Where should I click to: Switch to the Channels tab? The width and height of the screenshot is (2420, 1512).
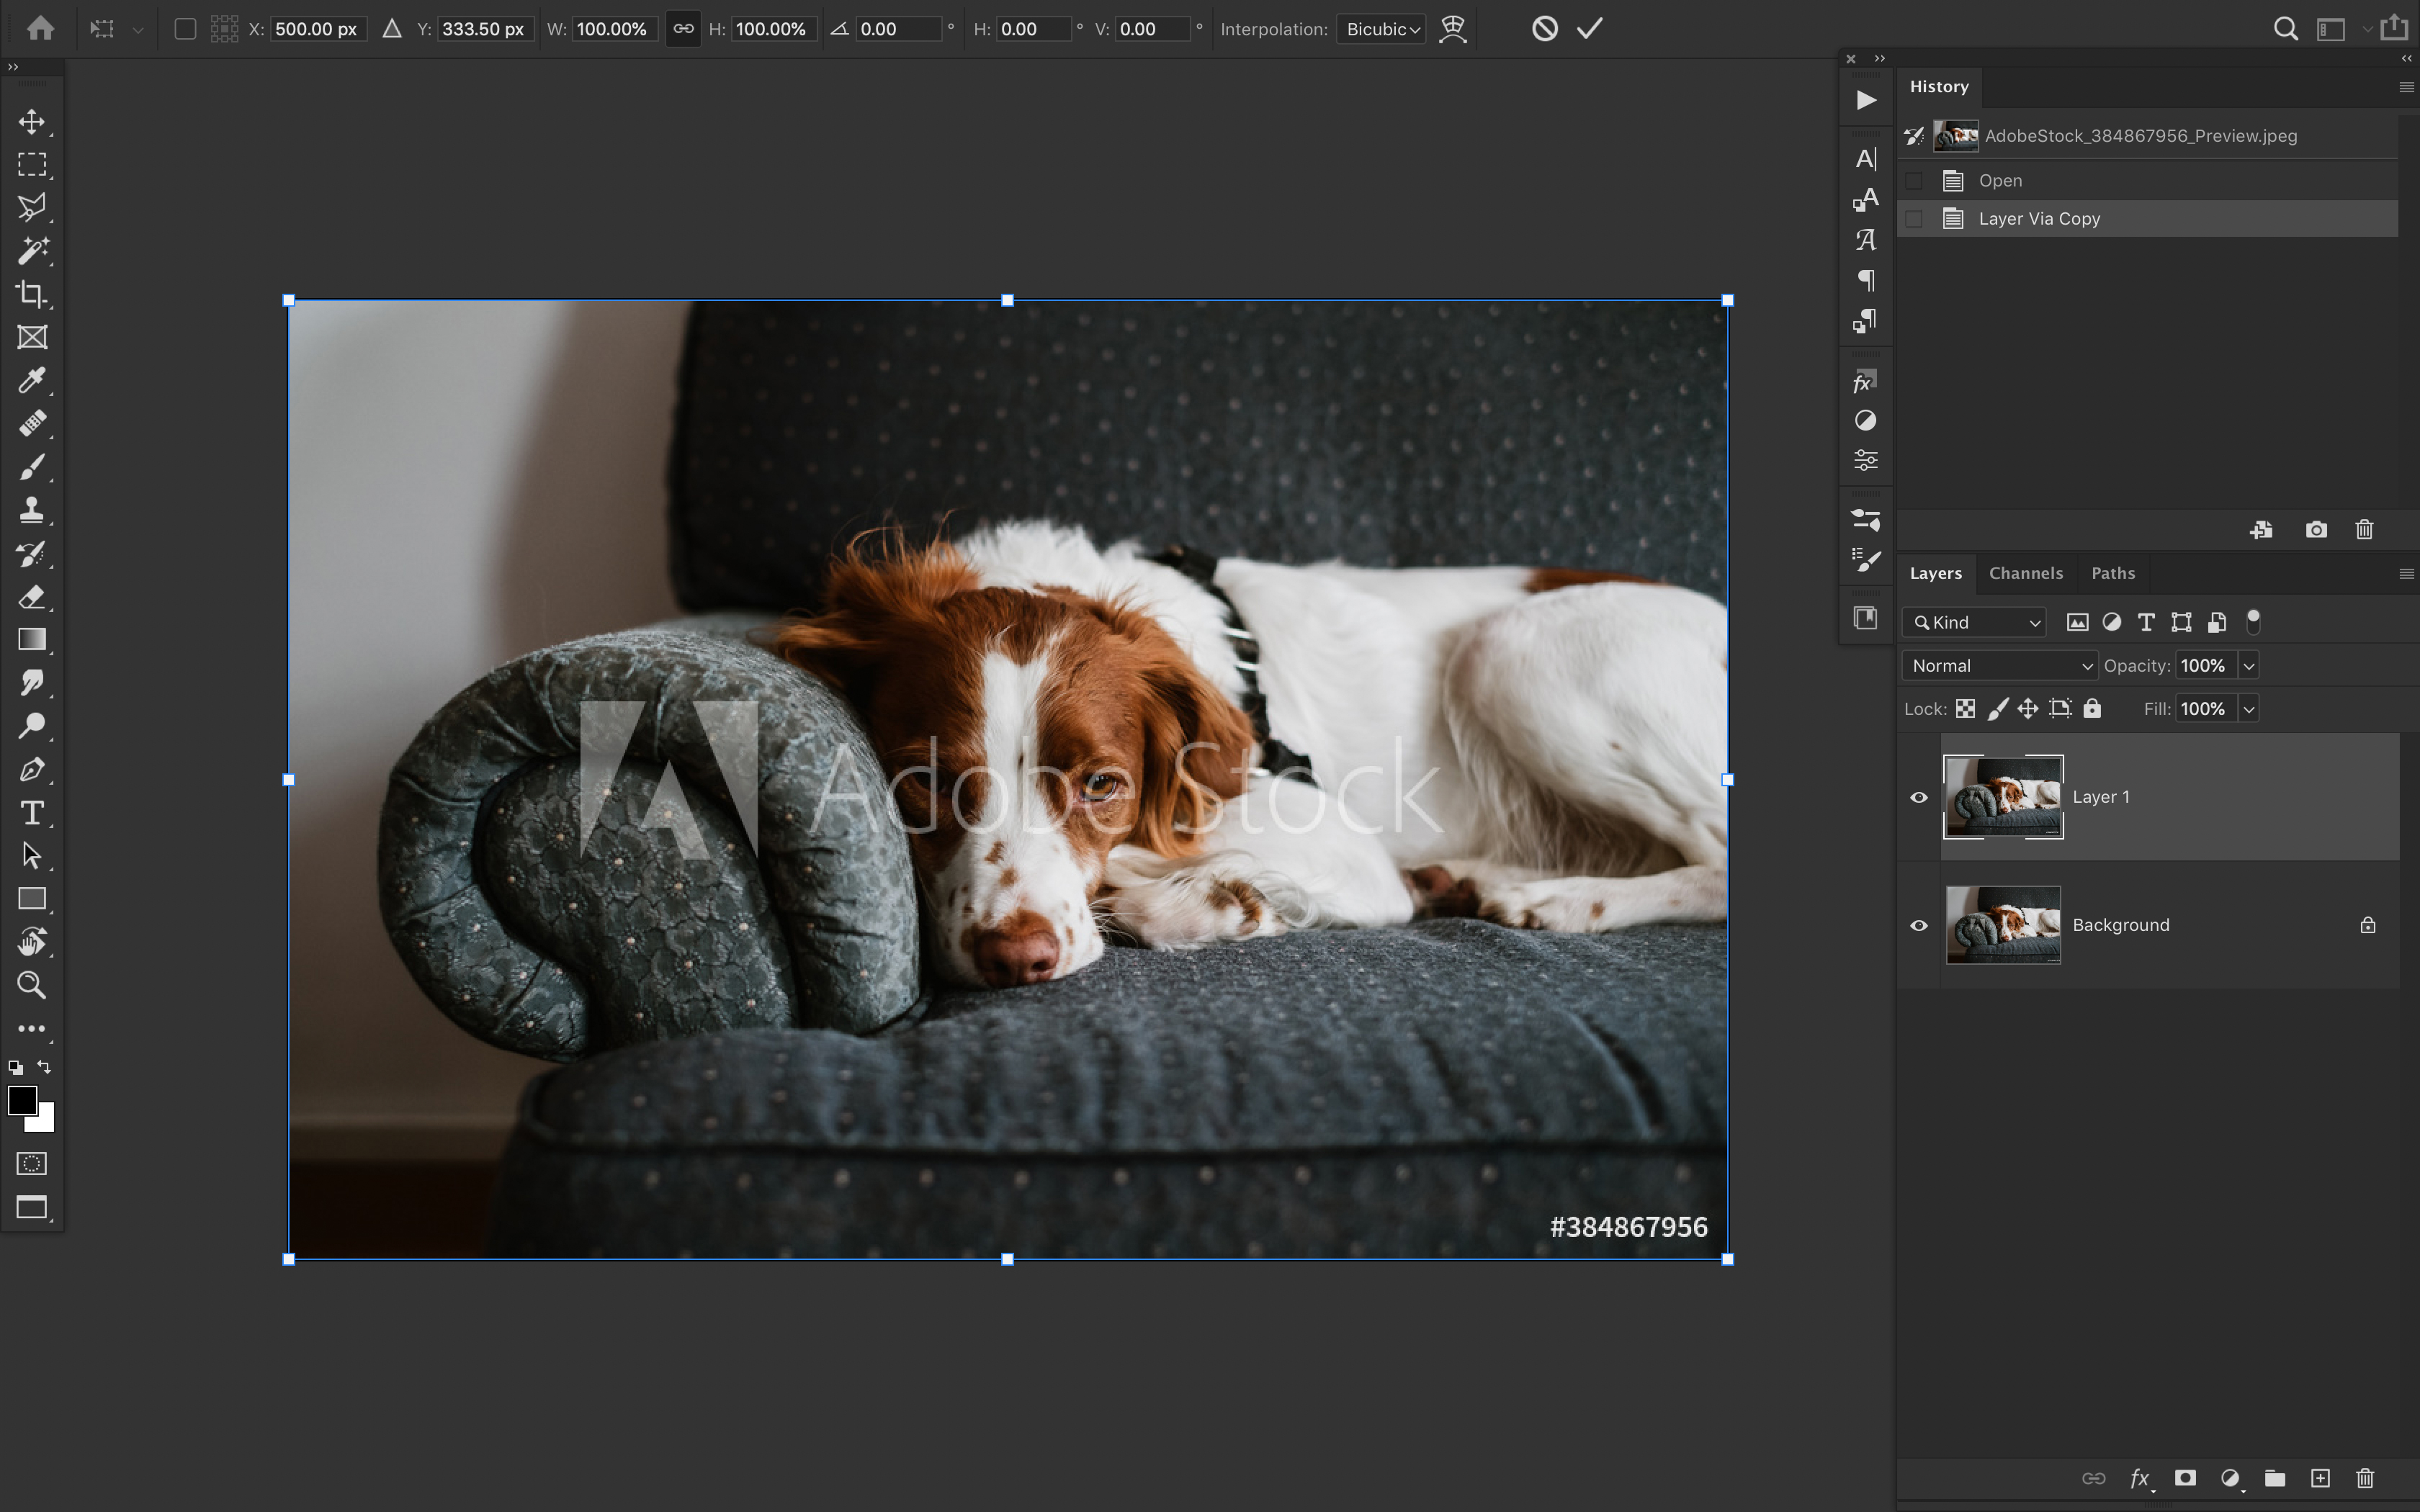[2025, 572]
